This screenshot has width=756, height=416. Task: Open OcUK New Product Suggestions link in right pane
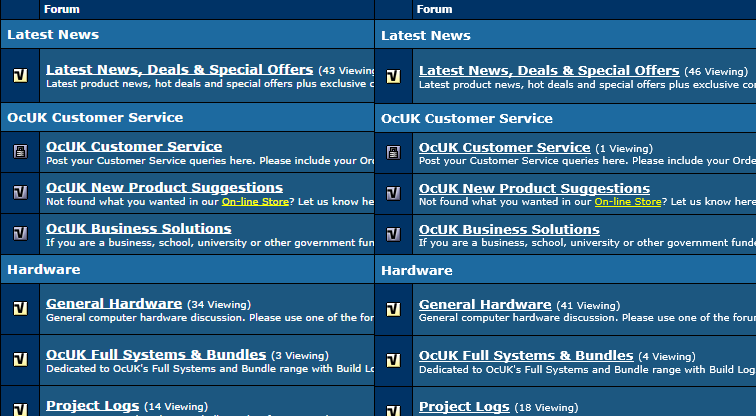tap(534, 188)
